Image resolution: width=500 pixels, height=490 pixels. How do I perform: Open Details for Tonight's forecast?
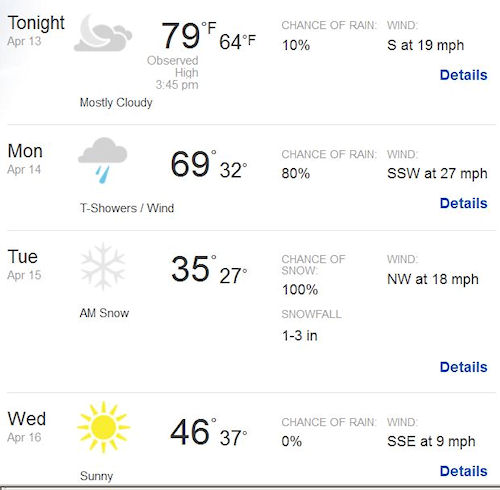pyautogui.click(x=463, y=75)
